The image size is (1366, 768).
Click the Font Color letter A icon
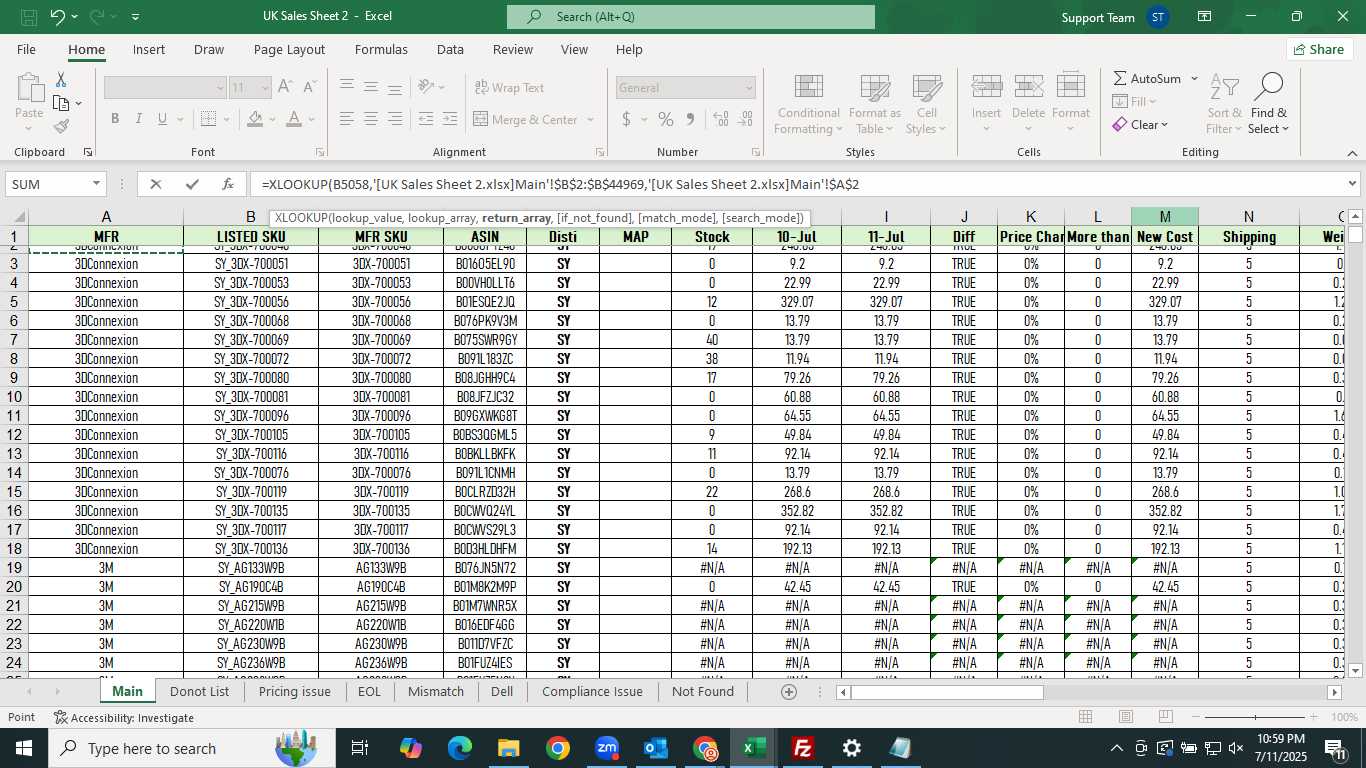294,119
